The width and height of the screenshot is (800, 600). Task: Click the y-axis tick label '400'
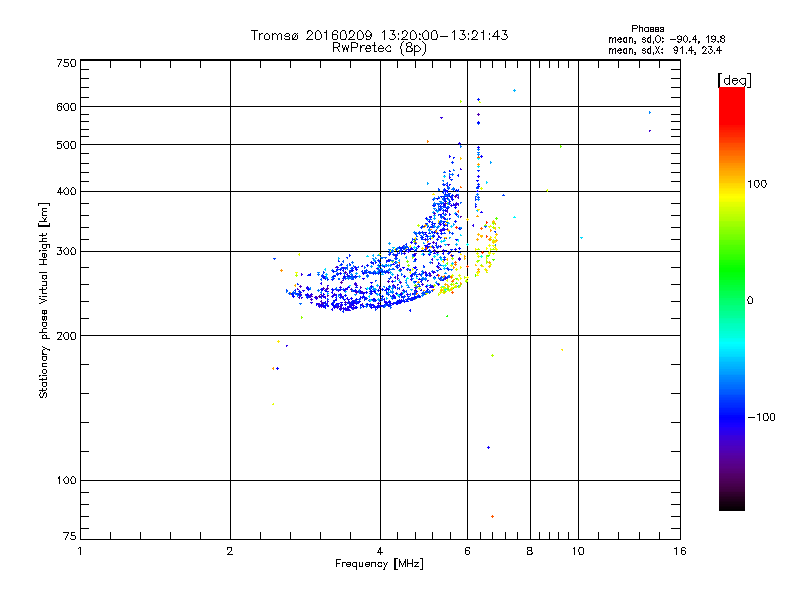[x=66, y=192]
